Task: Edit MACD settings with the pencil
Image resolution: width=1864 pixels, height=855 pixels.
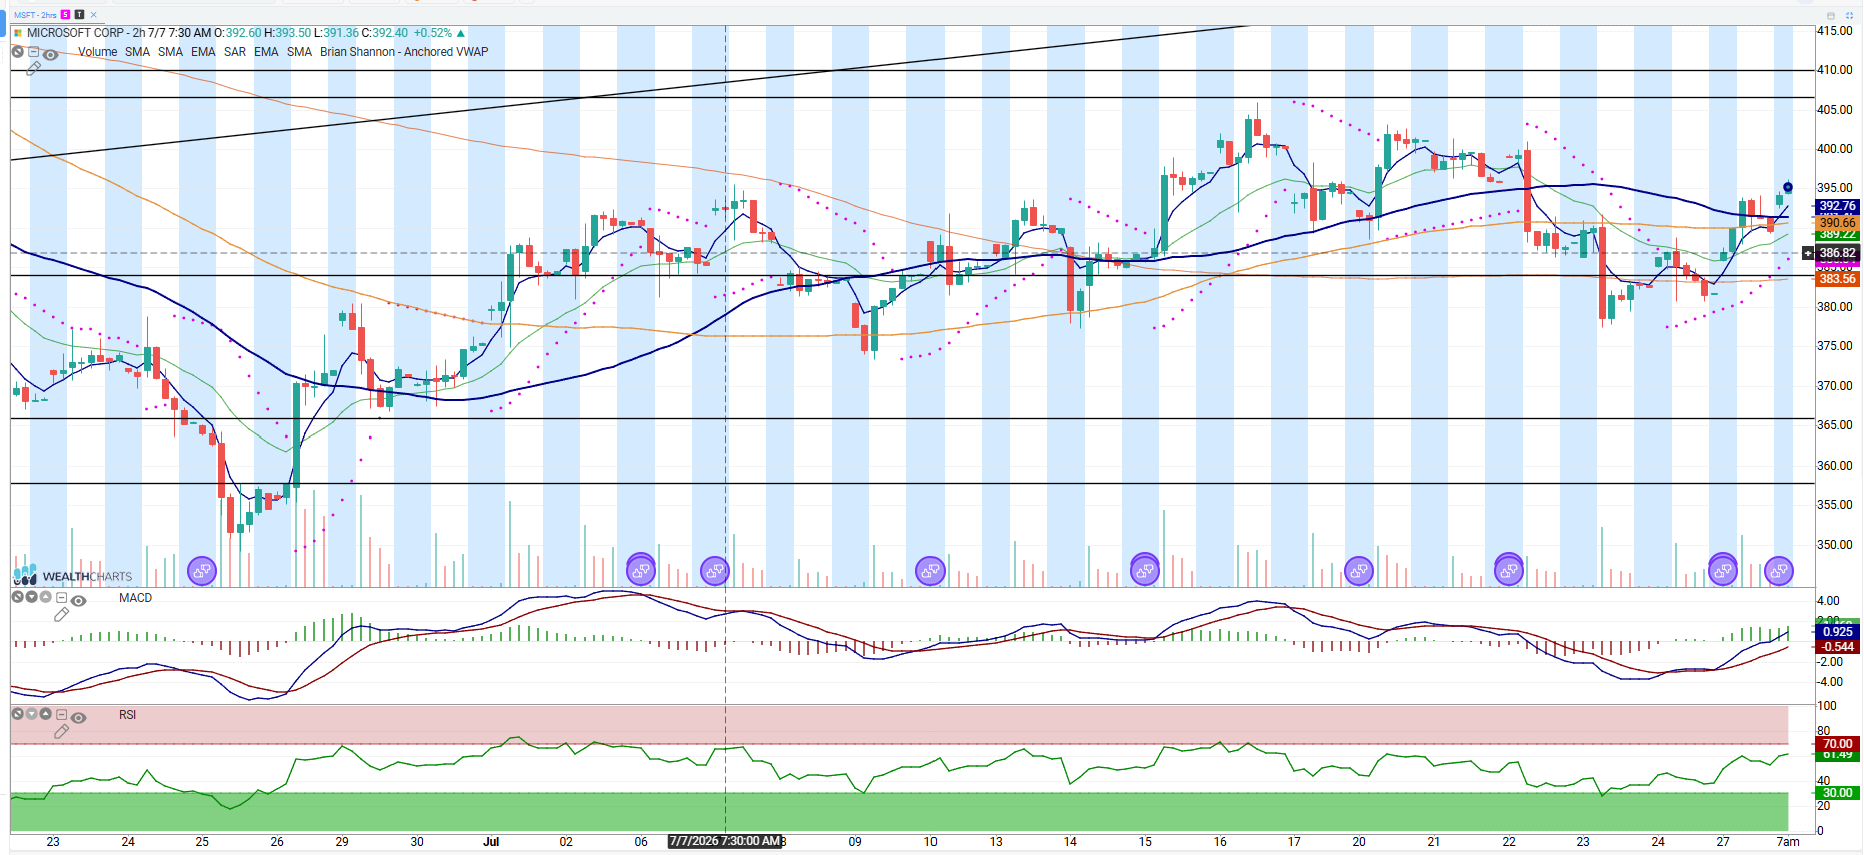Action: point(61,614)
